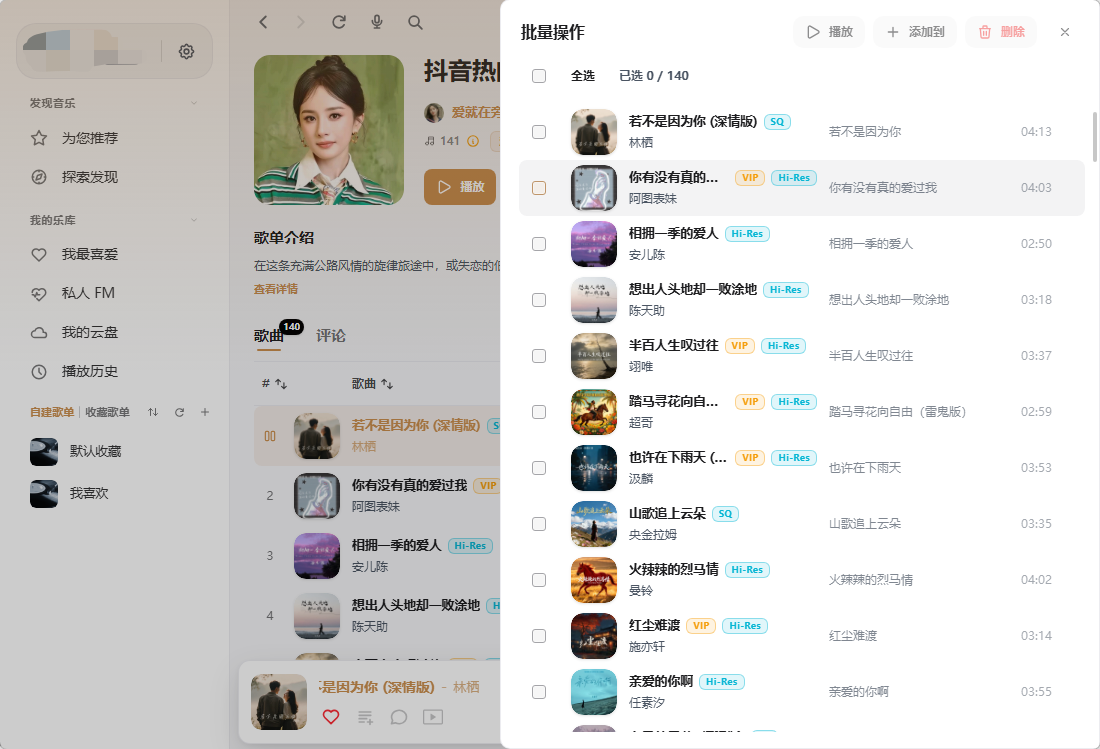Click the forward navigation arrow
Image resolution: width=1100 pixels, height=749 pixels.
coord(301,22)
